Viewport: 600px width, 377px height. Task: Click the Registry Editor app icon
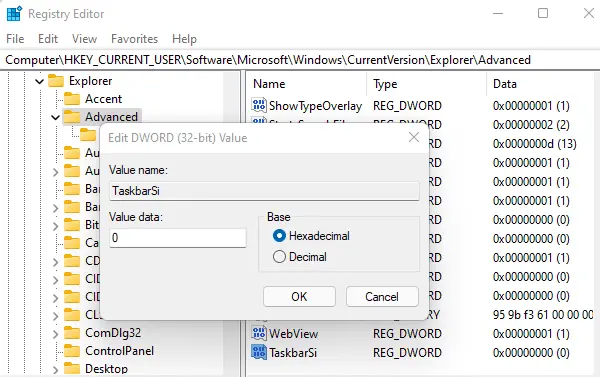point(14,14)
